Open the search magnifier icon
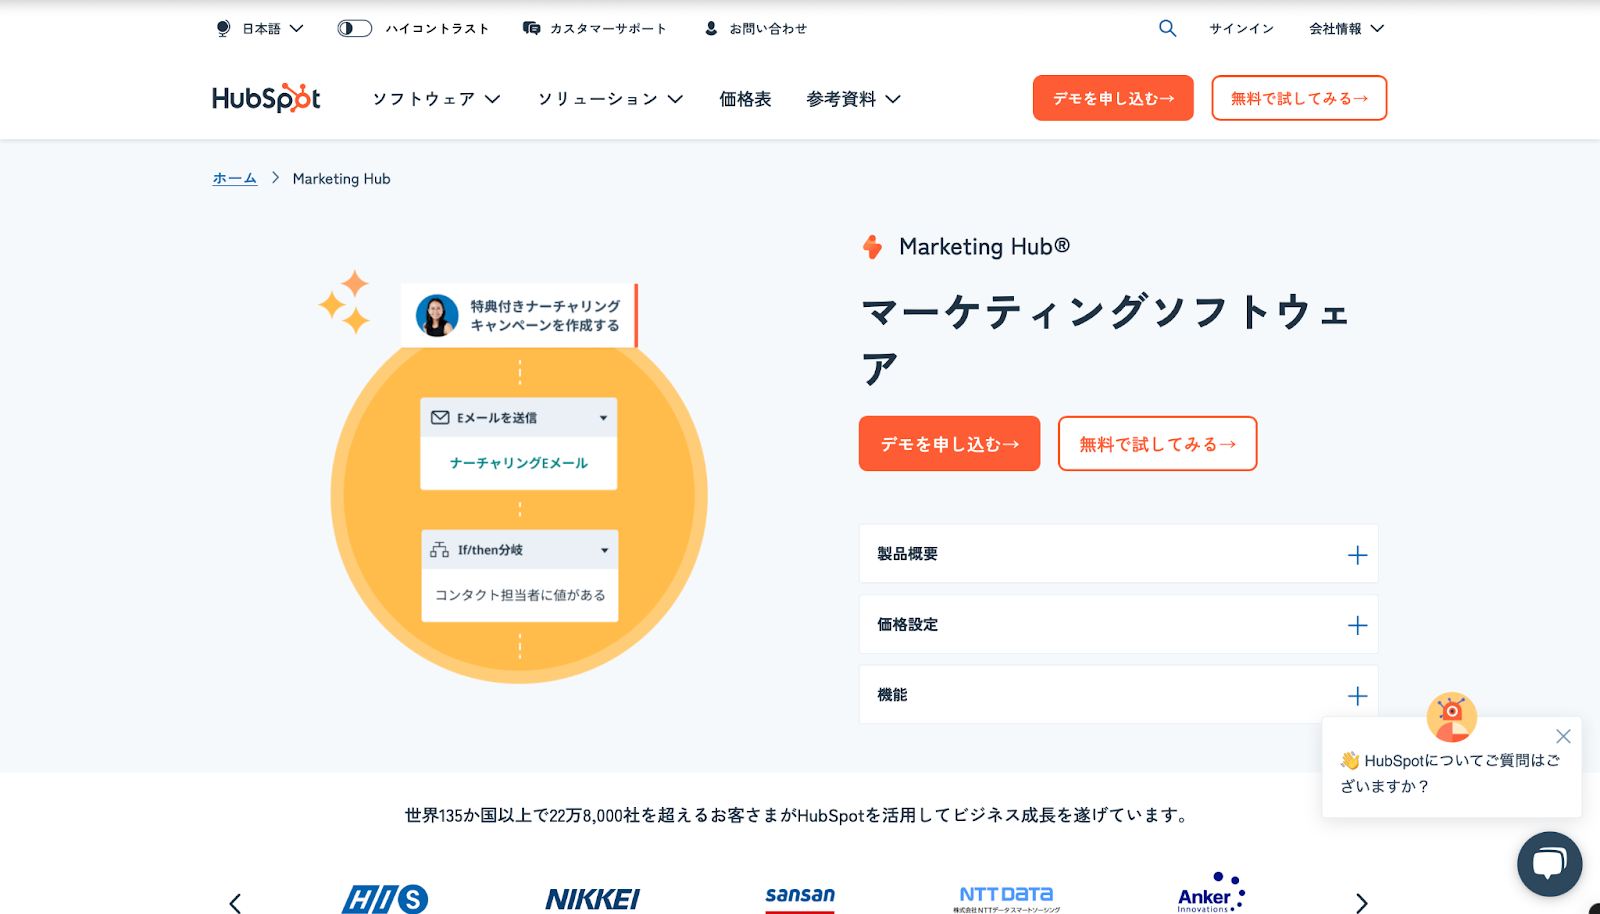 tap(1167, 28)
